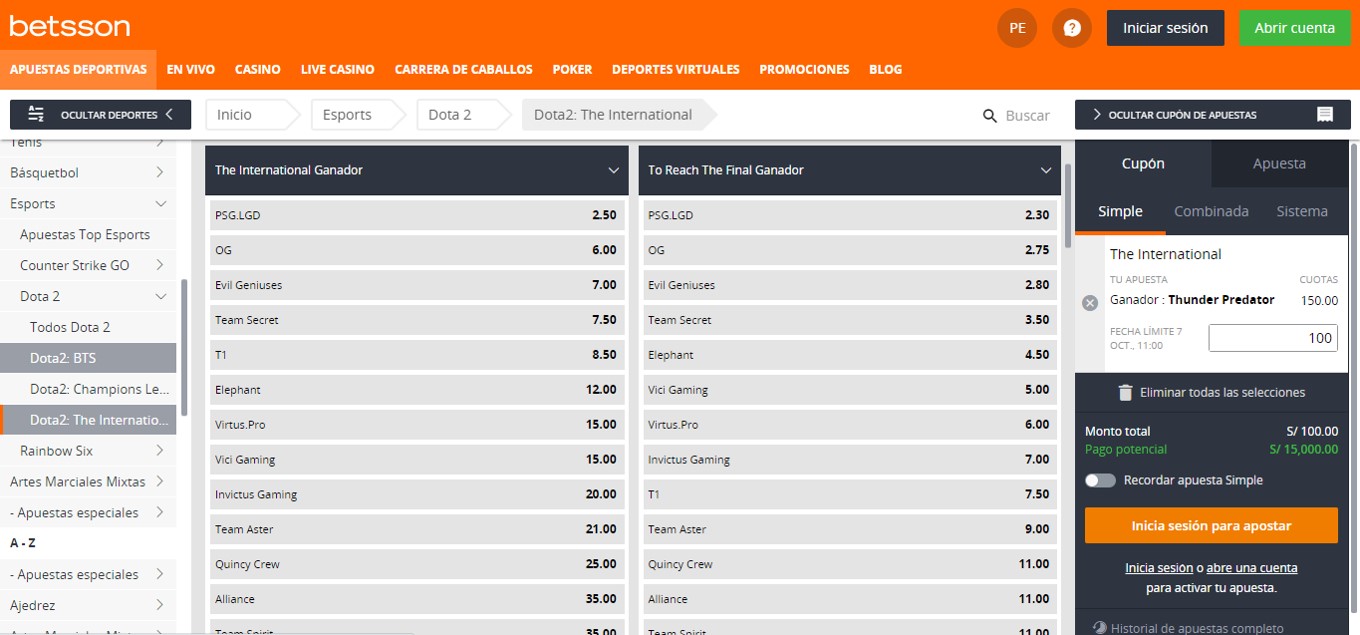Open Live Casino menu item
The image size is (1360, 635).
click(337, 70)
